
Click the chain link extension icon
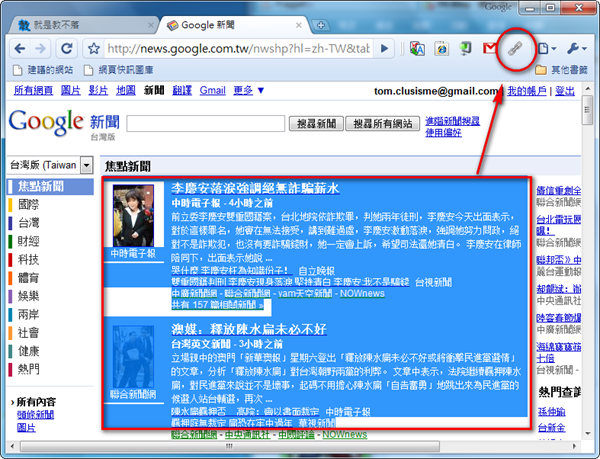pos(515,49)
